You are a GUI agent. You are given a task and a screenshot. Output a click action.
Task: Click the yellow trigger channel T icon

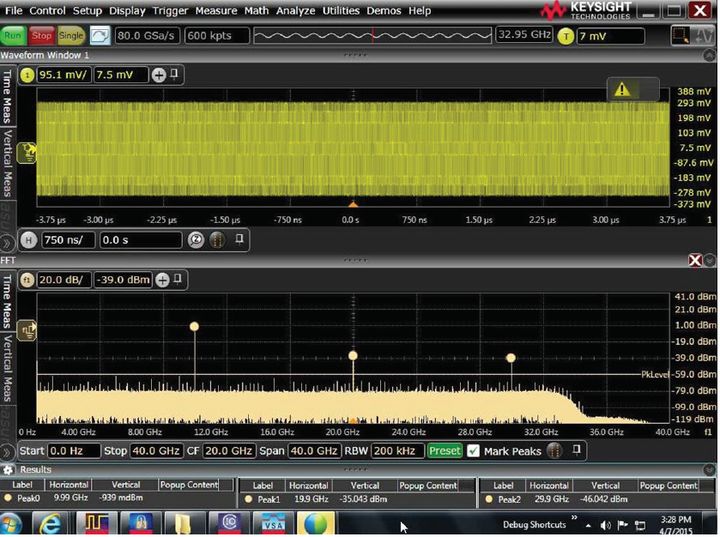pyautogui.click(x=566, y=35)
